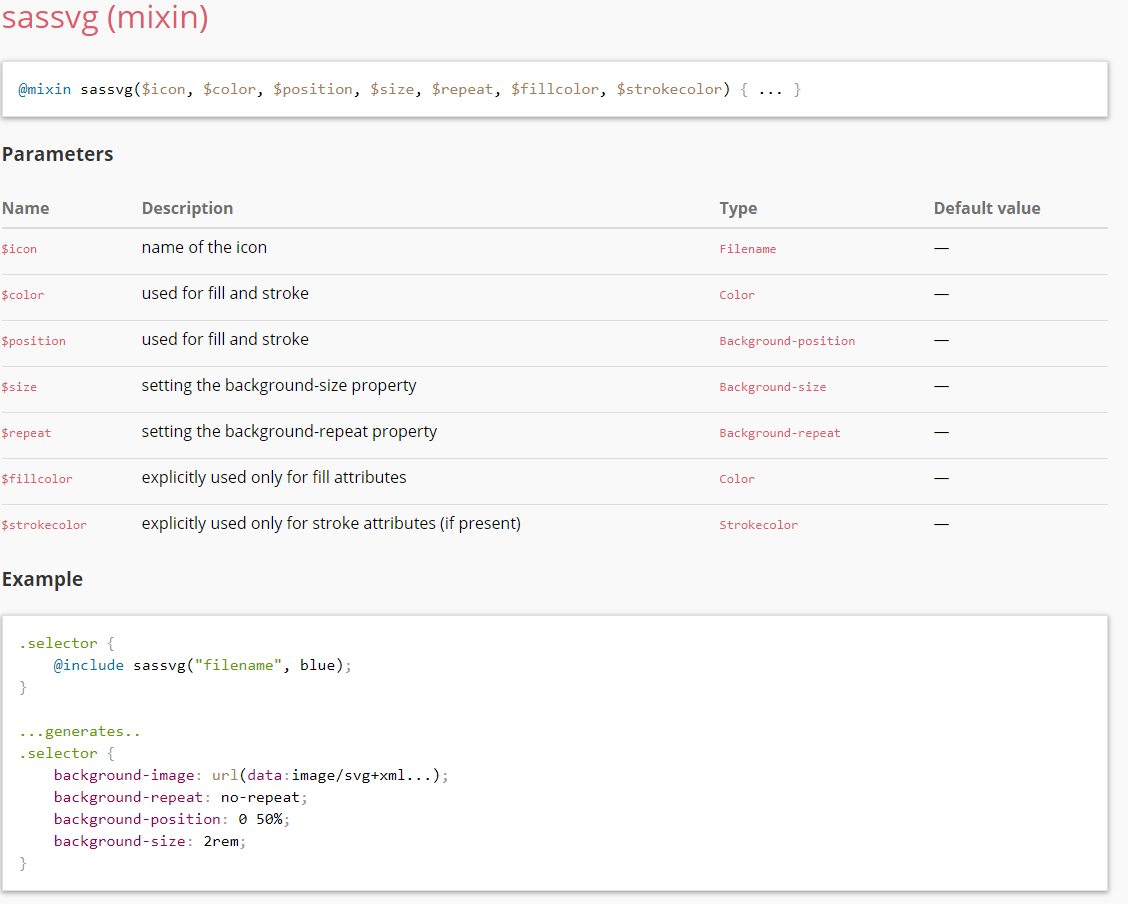Click the 'Default value' column header
Image resolution: width=1128 pixels, height=904 pixels.
click(x=987, y=208)
